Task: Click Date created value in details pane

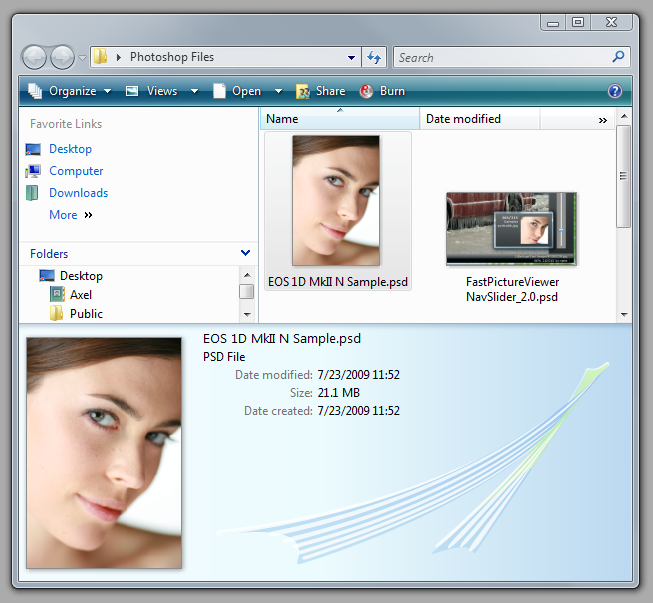Action: coord(359,411)
